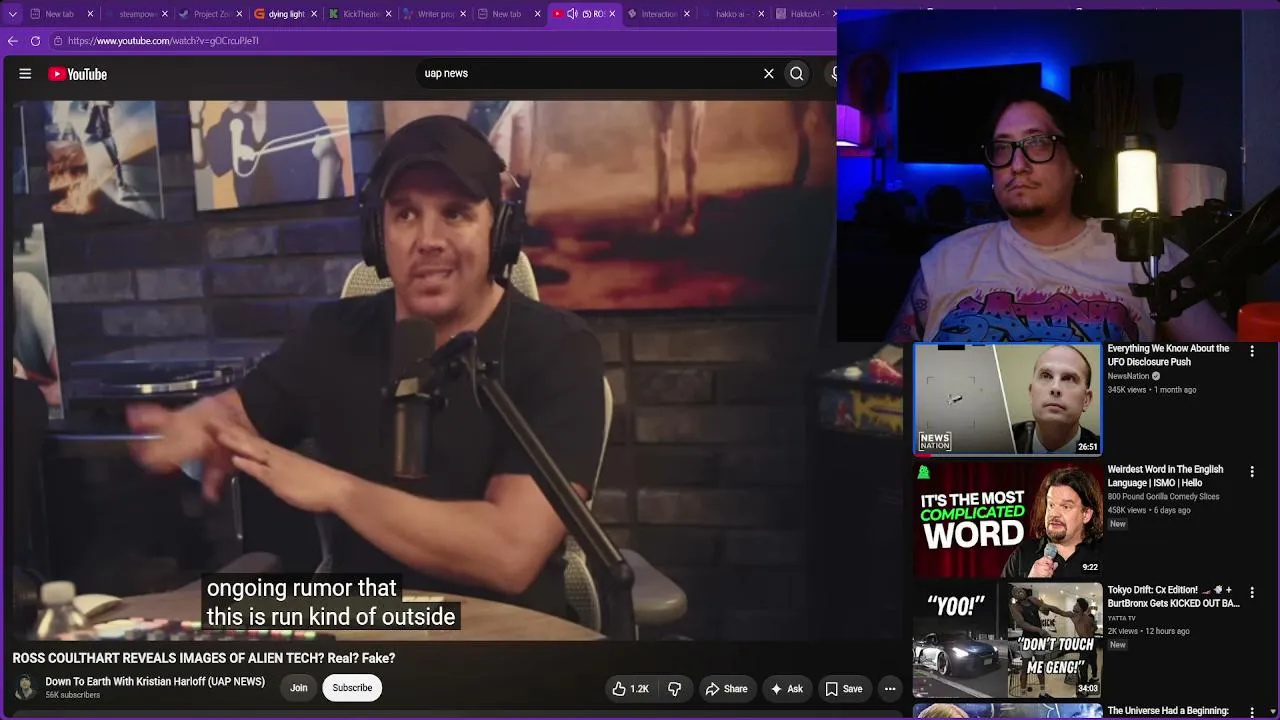The width and height of the screenshot is (1280, 720).
Task: Go to the YouTube home logo
Action: point(77,74)
